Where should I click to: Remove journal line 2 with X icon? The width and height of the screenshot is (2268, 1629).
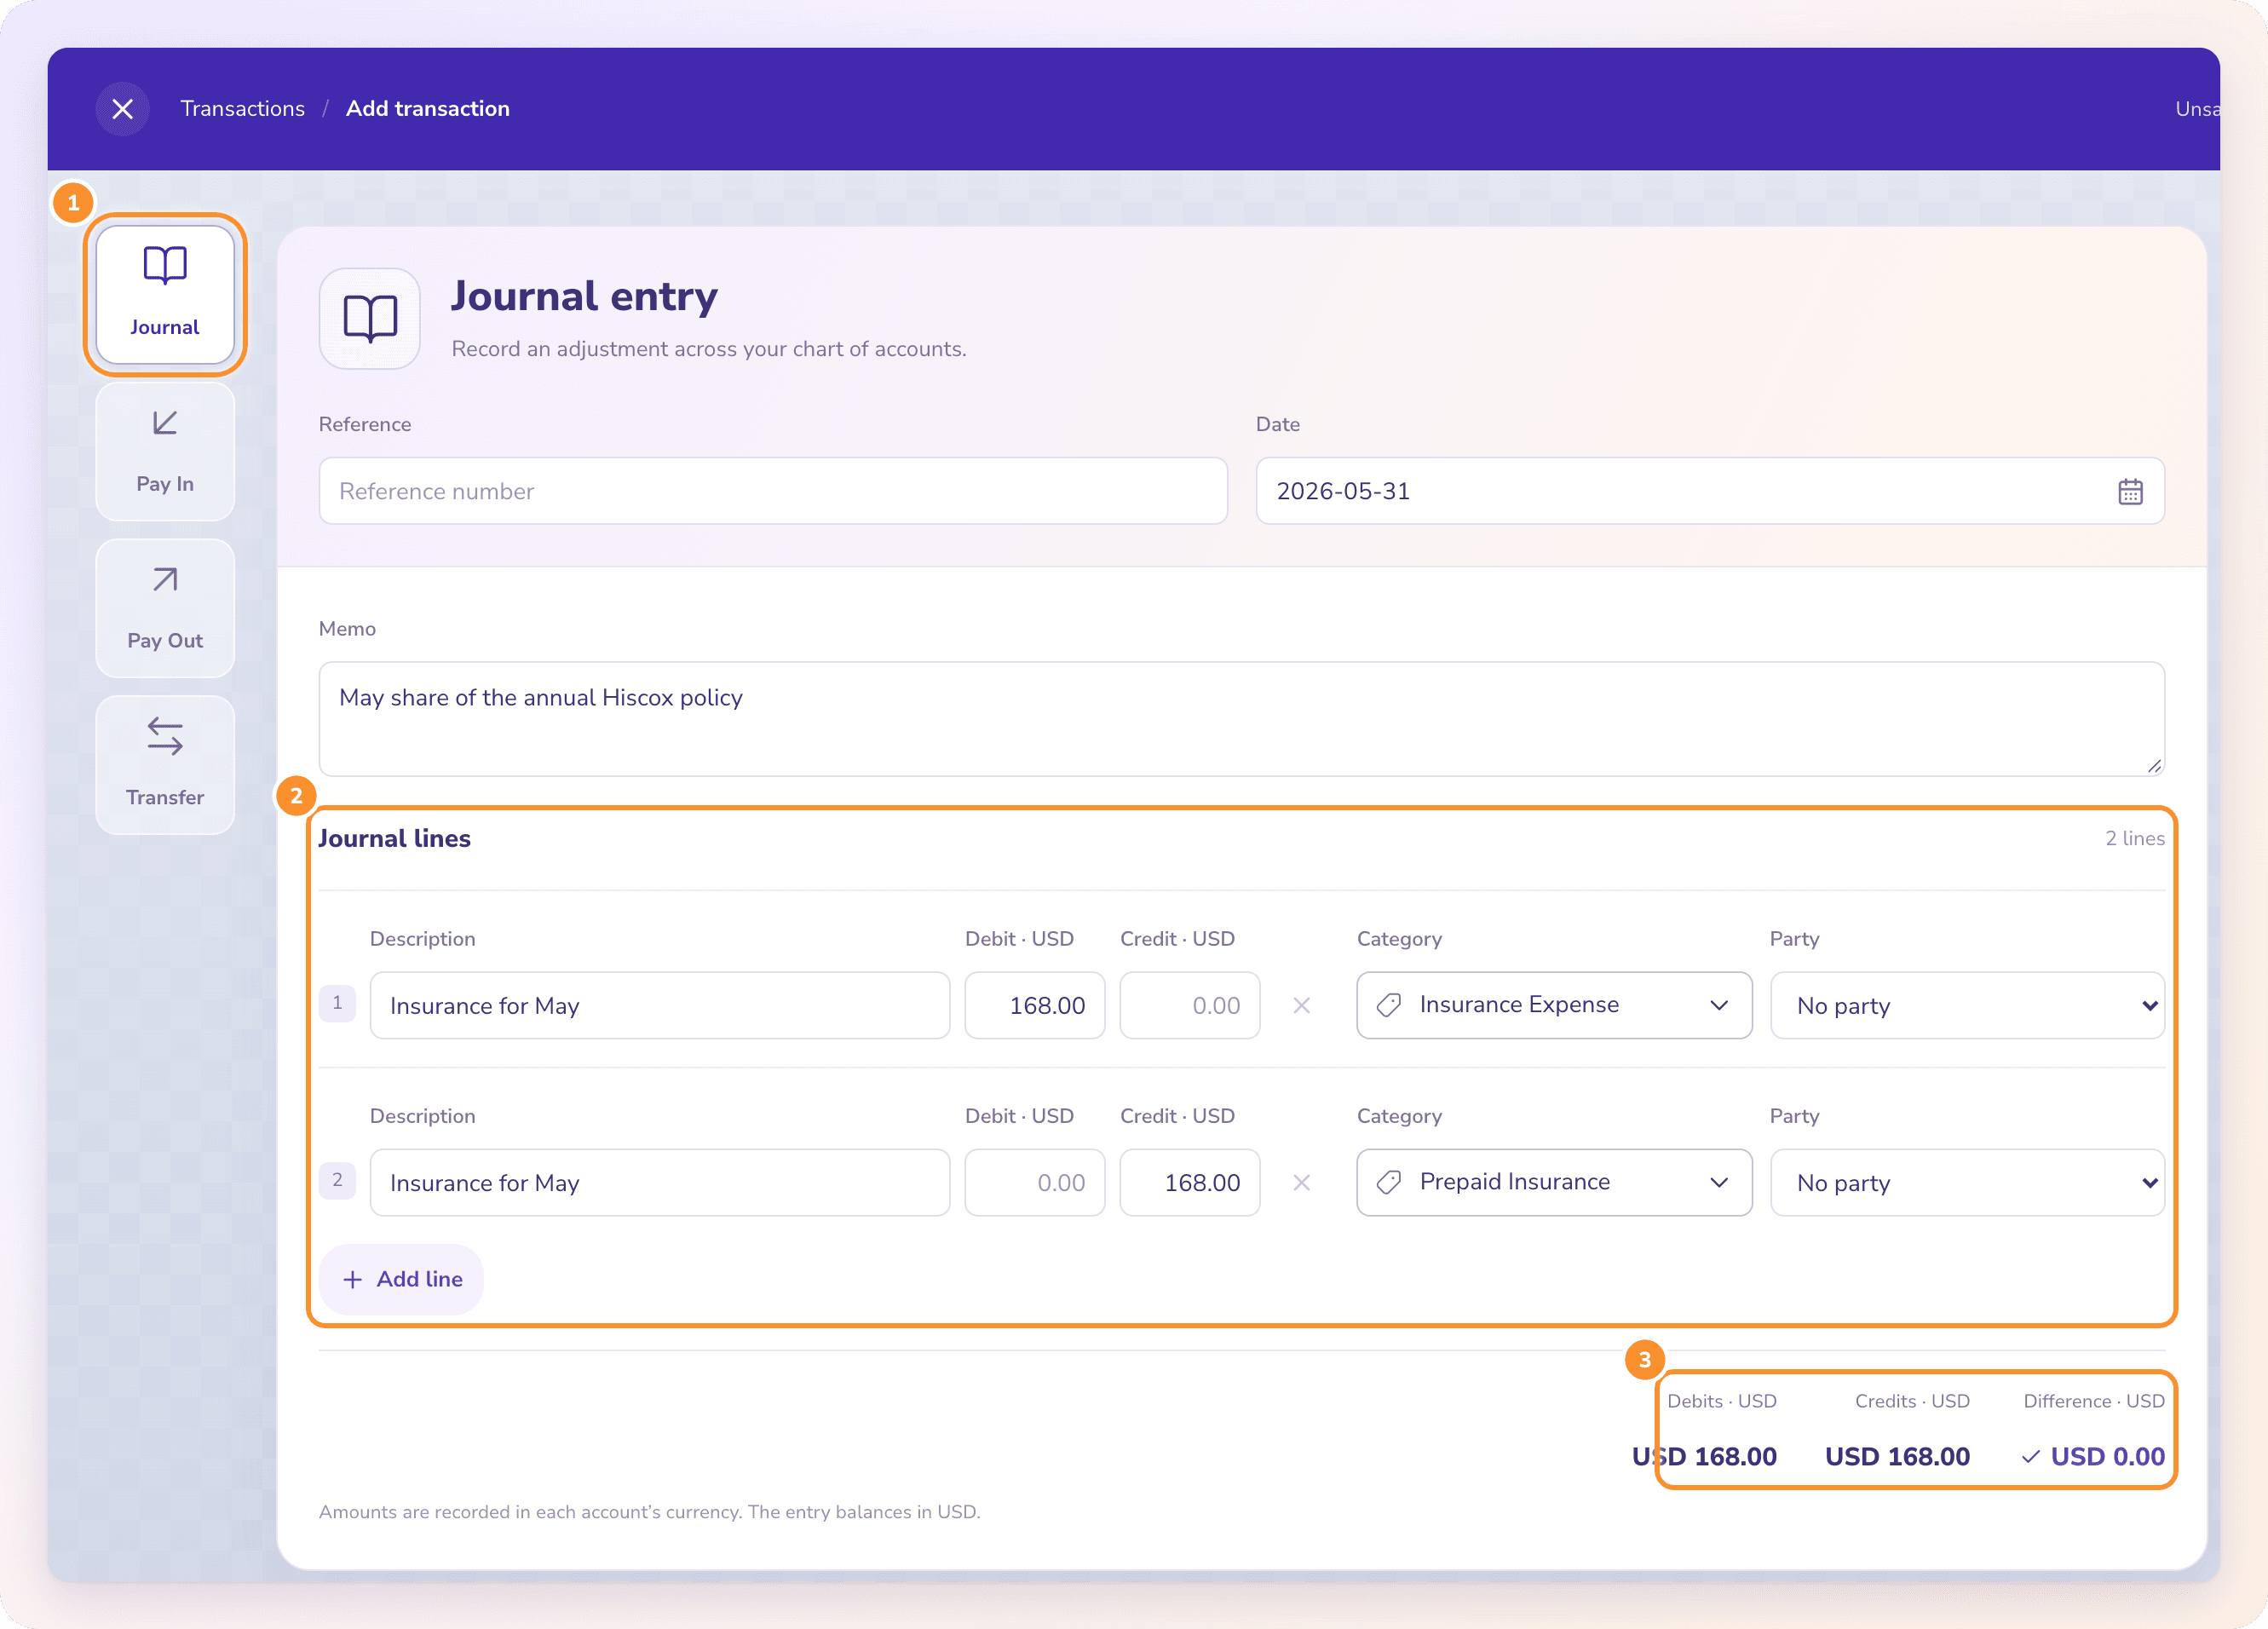tap(1301, 1182)
